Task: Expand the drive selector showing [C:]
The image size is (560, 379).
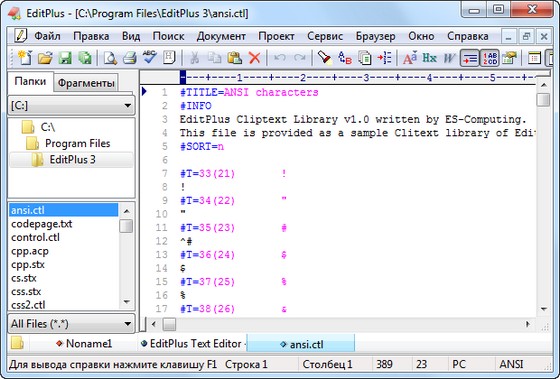Action: pyautogui.click(x=71, y=105)
